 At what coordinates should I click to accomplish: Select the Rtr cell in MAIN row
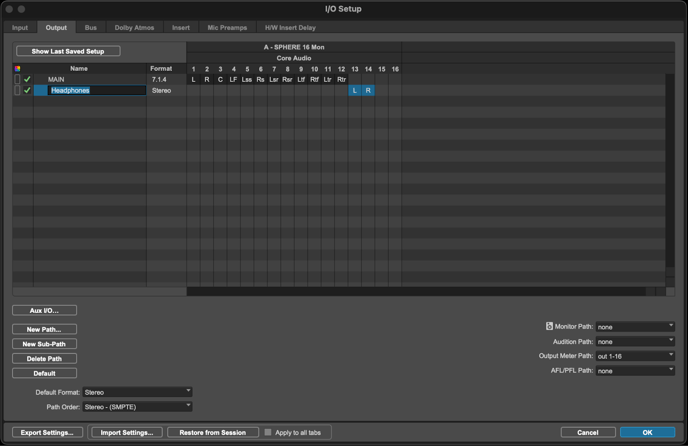pos(341,79)
